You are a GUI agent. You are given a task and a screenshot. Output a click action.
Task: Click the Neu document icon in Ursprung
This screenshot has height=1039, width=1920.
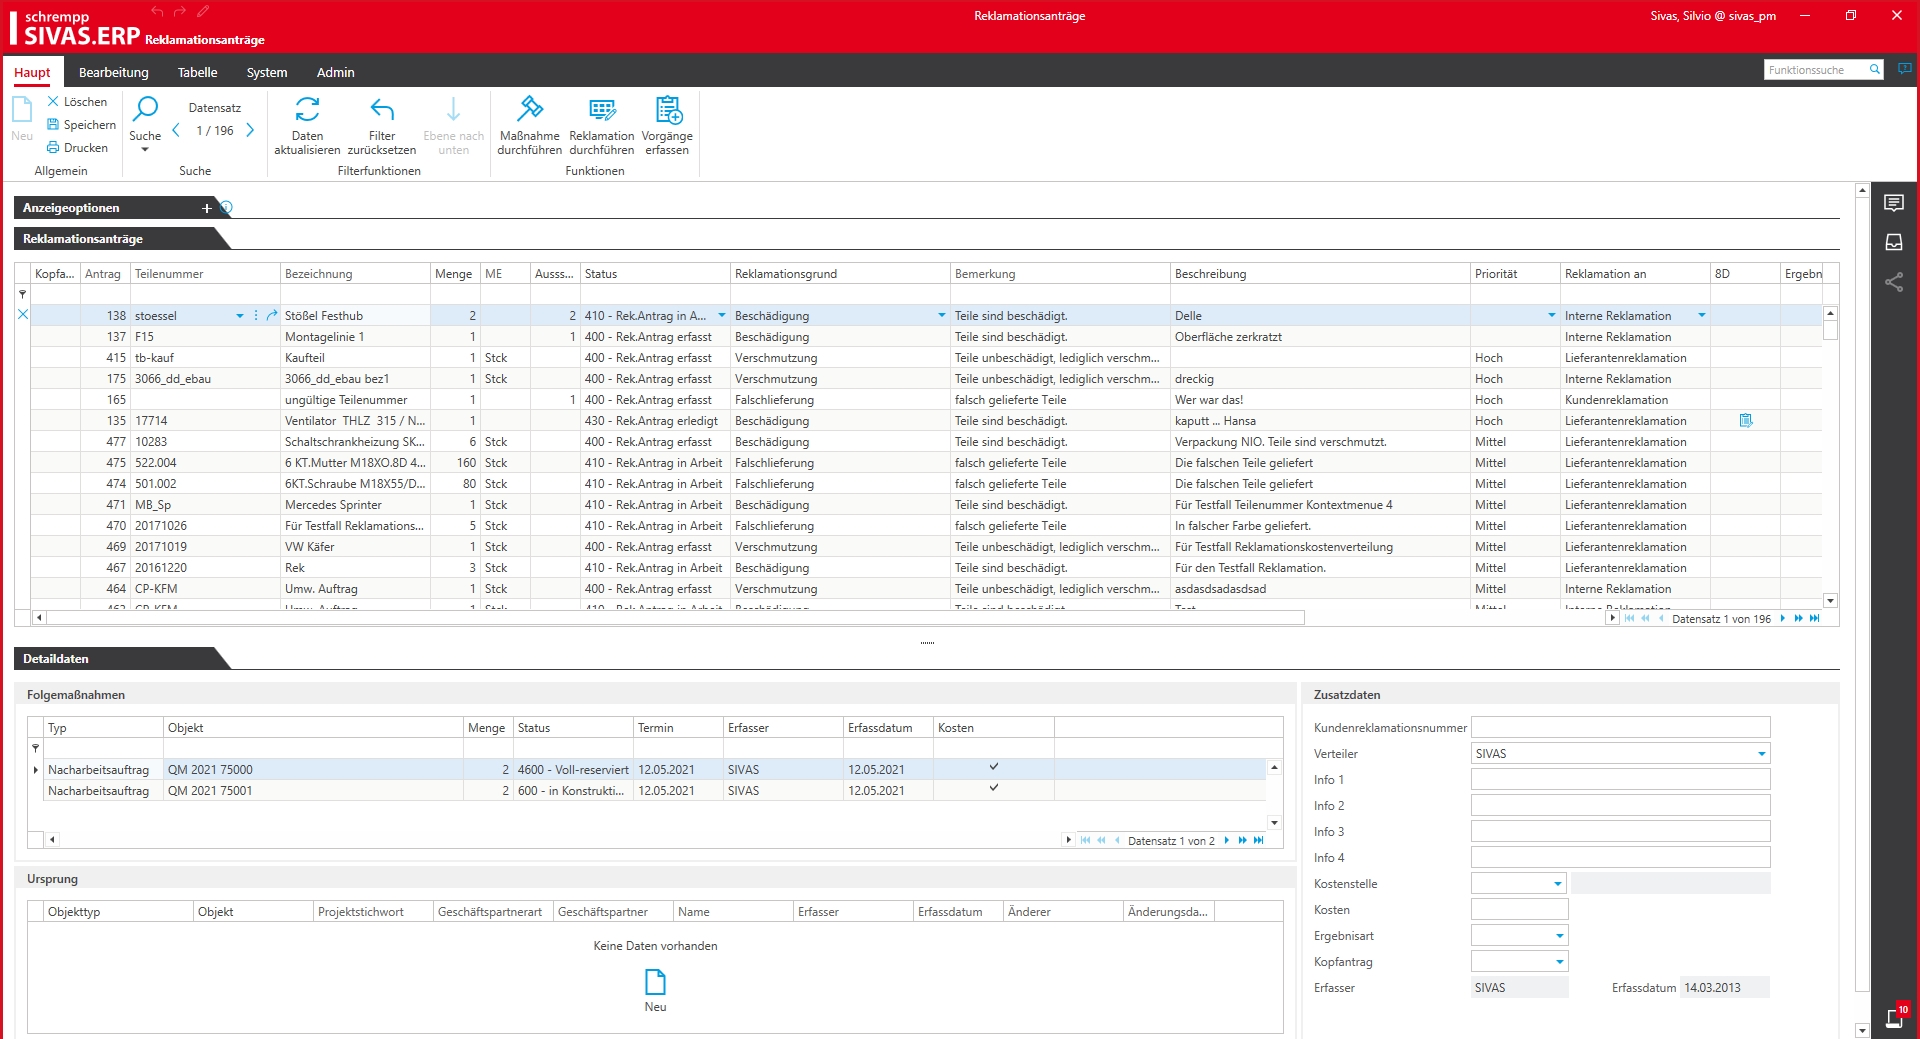(655, 982)
